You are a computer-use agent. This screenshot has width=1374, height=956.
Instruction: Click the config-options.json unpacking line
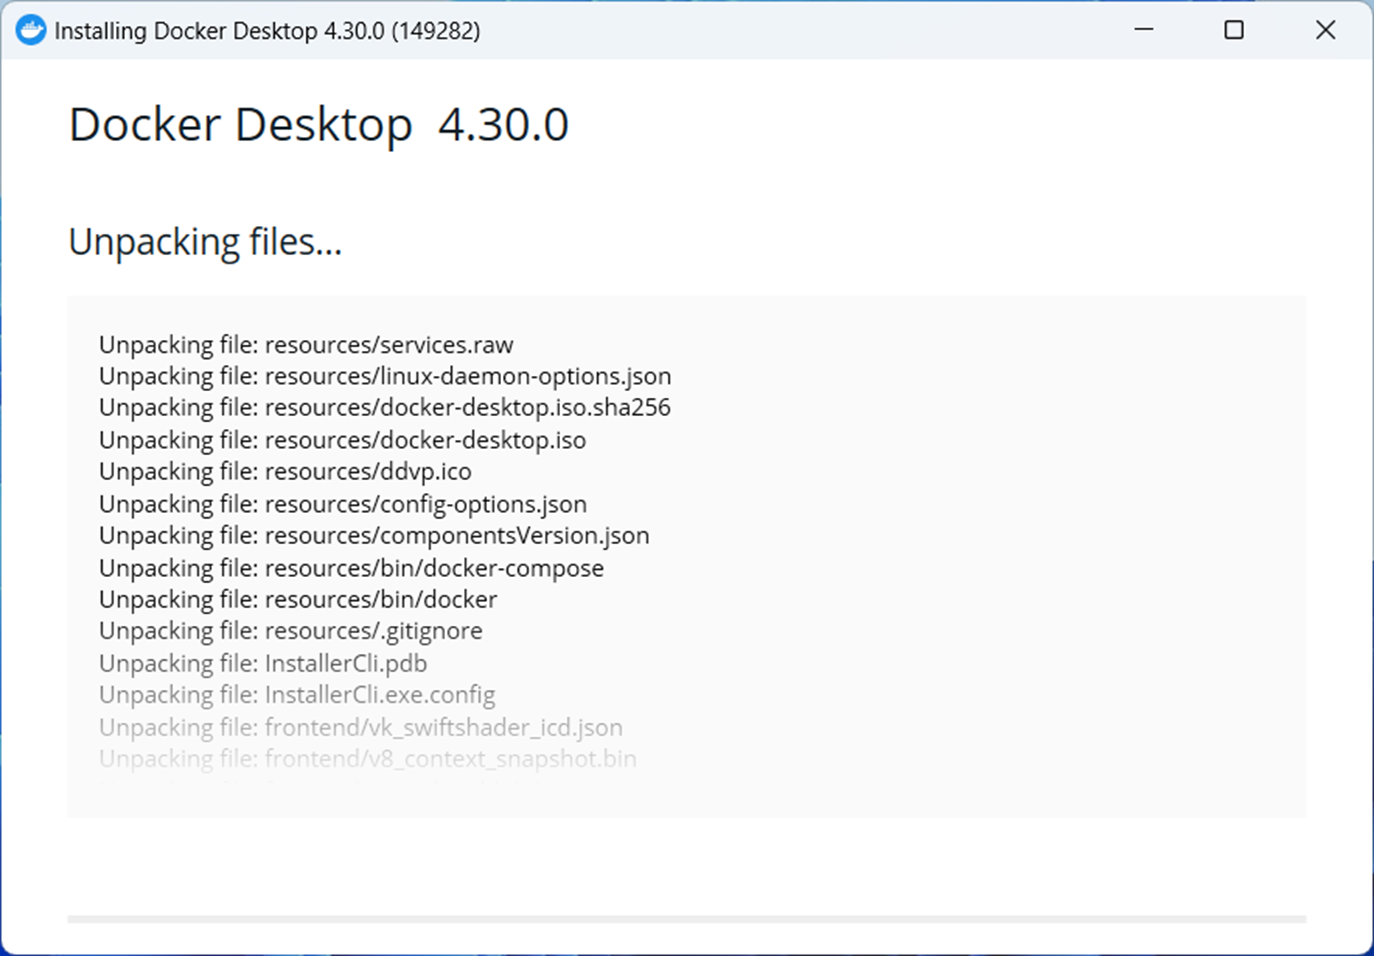click(x=342, y=503)
